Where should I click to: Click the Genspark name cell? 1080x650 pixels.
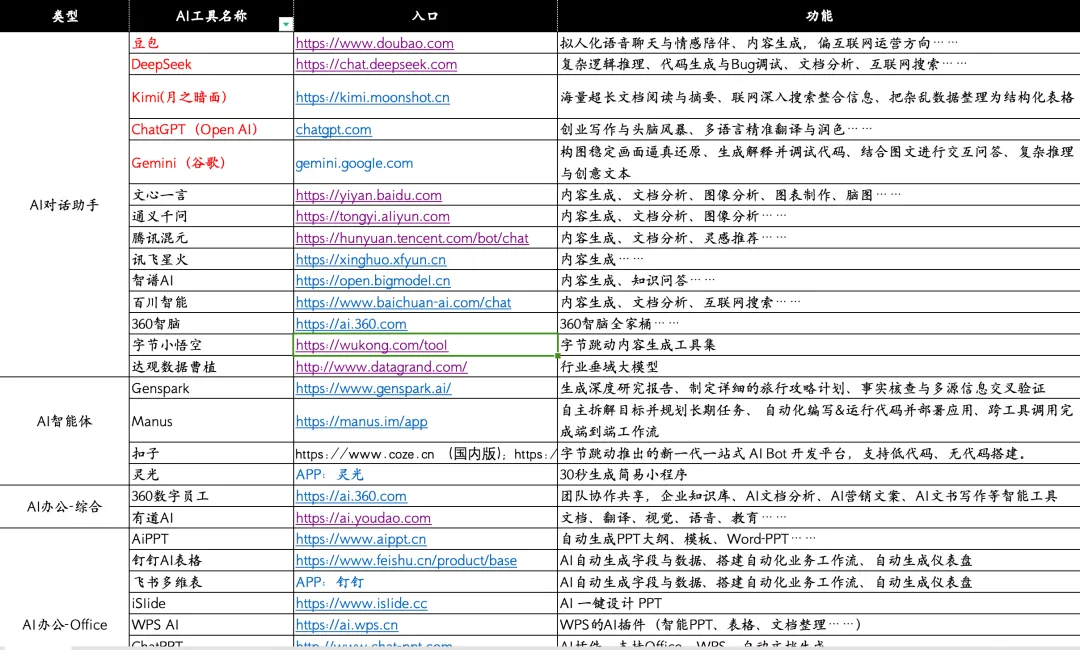coord(211,388)
